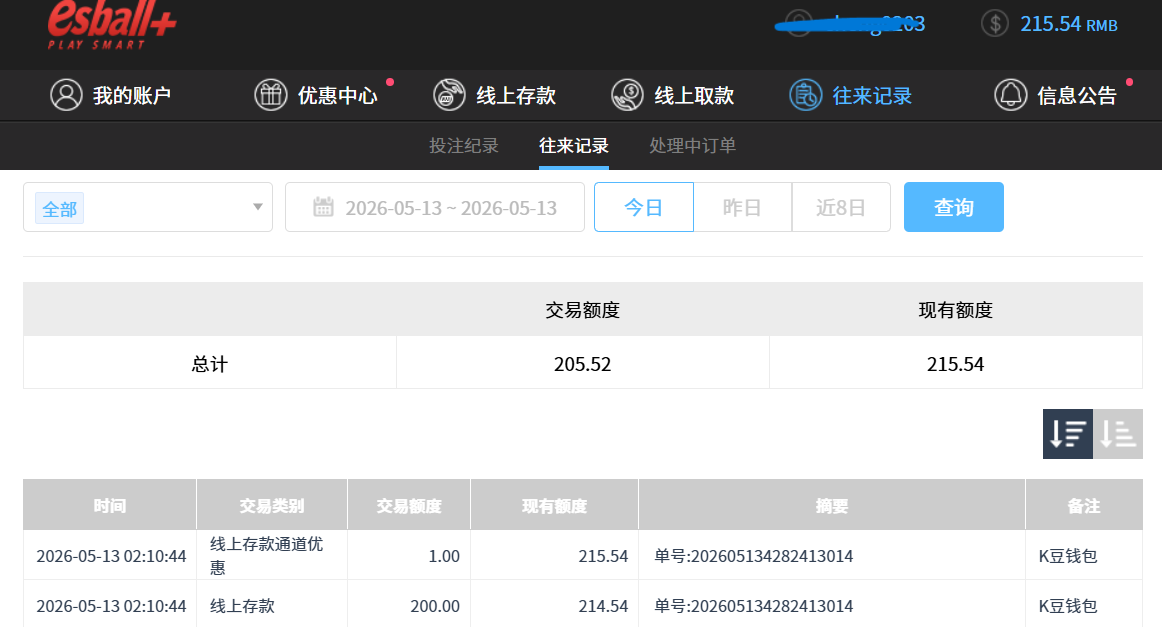Select 昨日 date filter

pyautogui.click(x=743, y=207)
